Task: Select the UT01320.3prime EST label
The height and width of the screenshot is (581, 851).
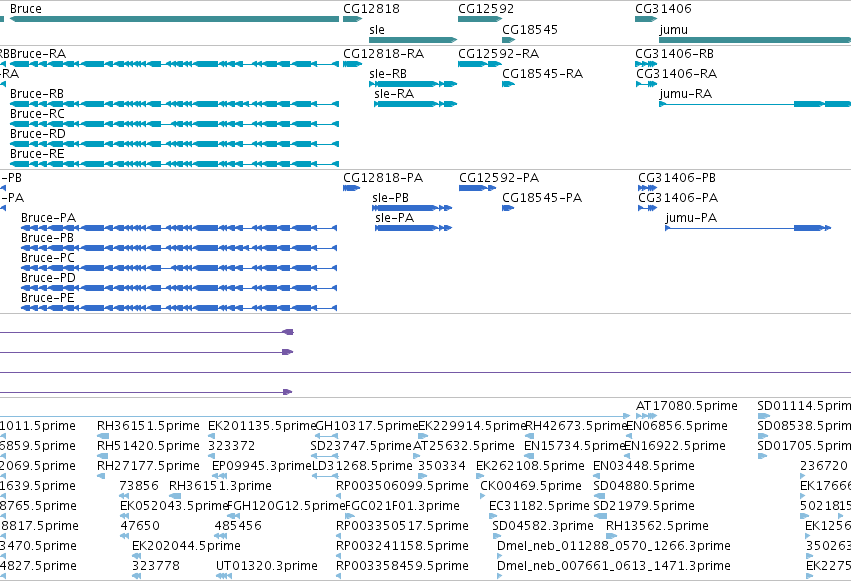Action: [266, 566]
